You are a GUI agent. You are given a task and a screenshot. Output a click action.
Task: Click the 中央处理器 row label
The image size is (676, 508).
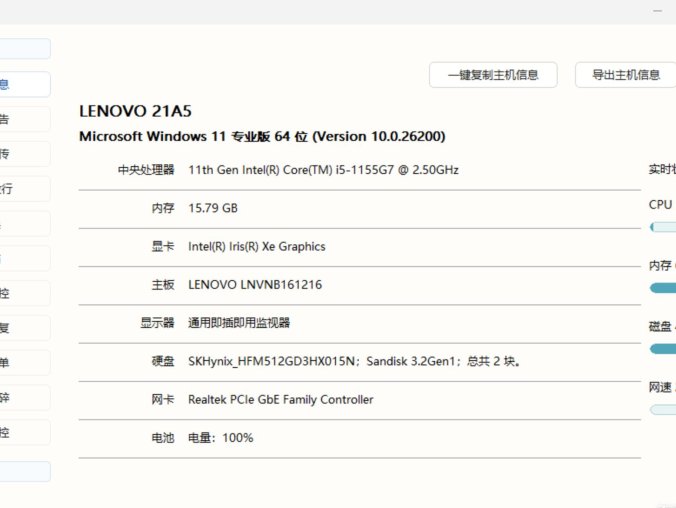pos(146,170)
